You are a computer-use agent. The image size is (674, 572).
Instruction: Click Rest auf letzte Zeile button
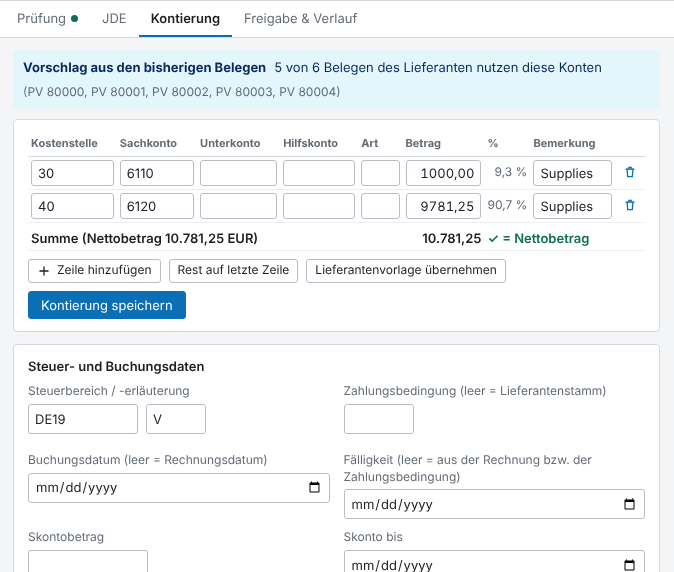click(233, 271)
